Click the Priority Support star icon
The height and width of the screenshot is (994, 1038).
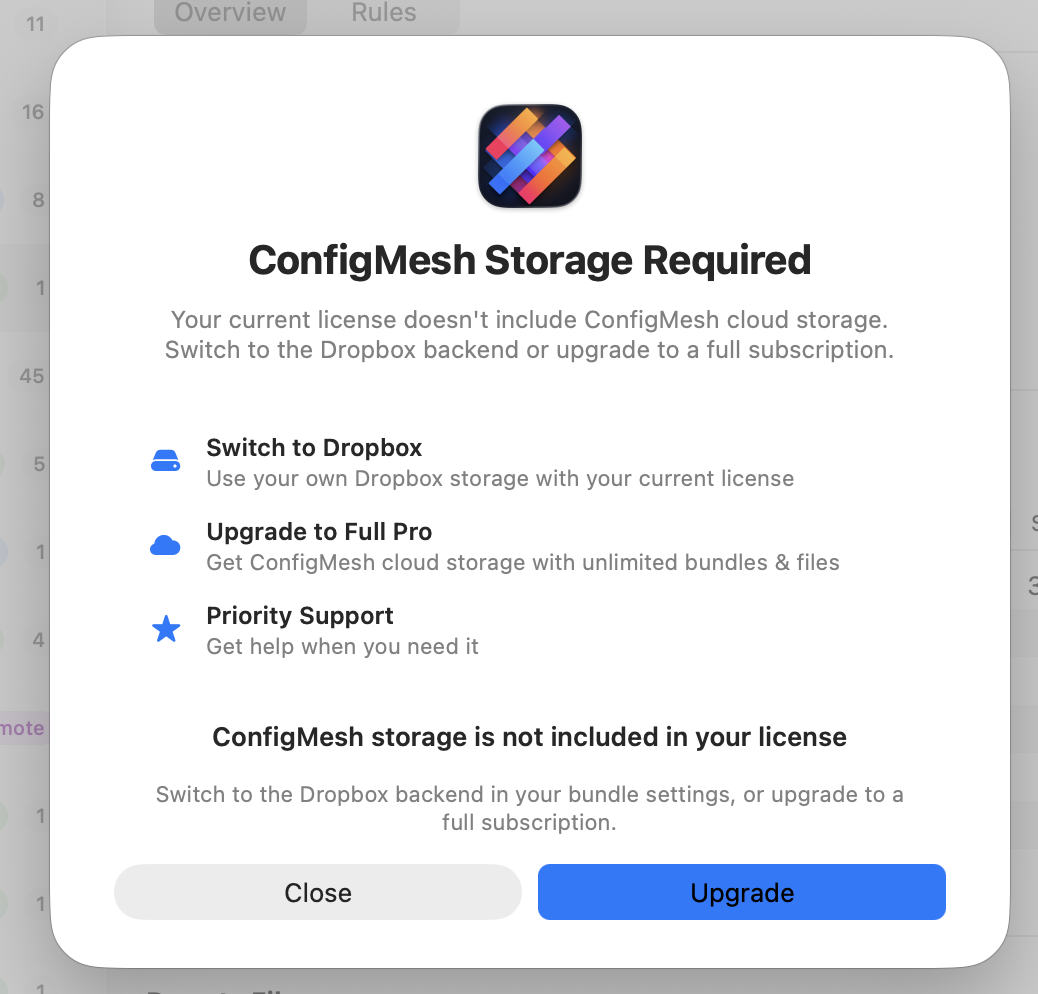166,629
